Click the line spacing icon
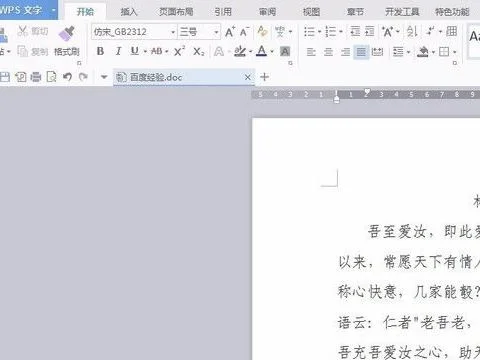 [x=398, y=52]
